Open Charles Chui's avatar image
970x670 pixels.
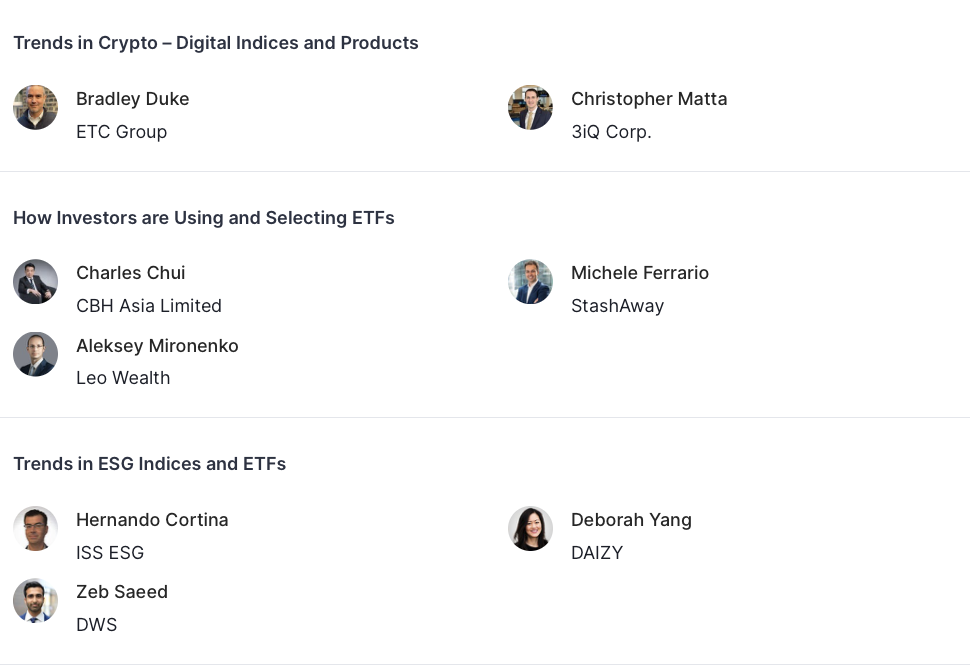[x=35, y=282]
